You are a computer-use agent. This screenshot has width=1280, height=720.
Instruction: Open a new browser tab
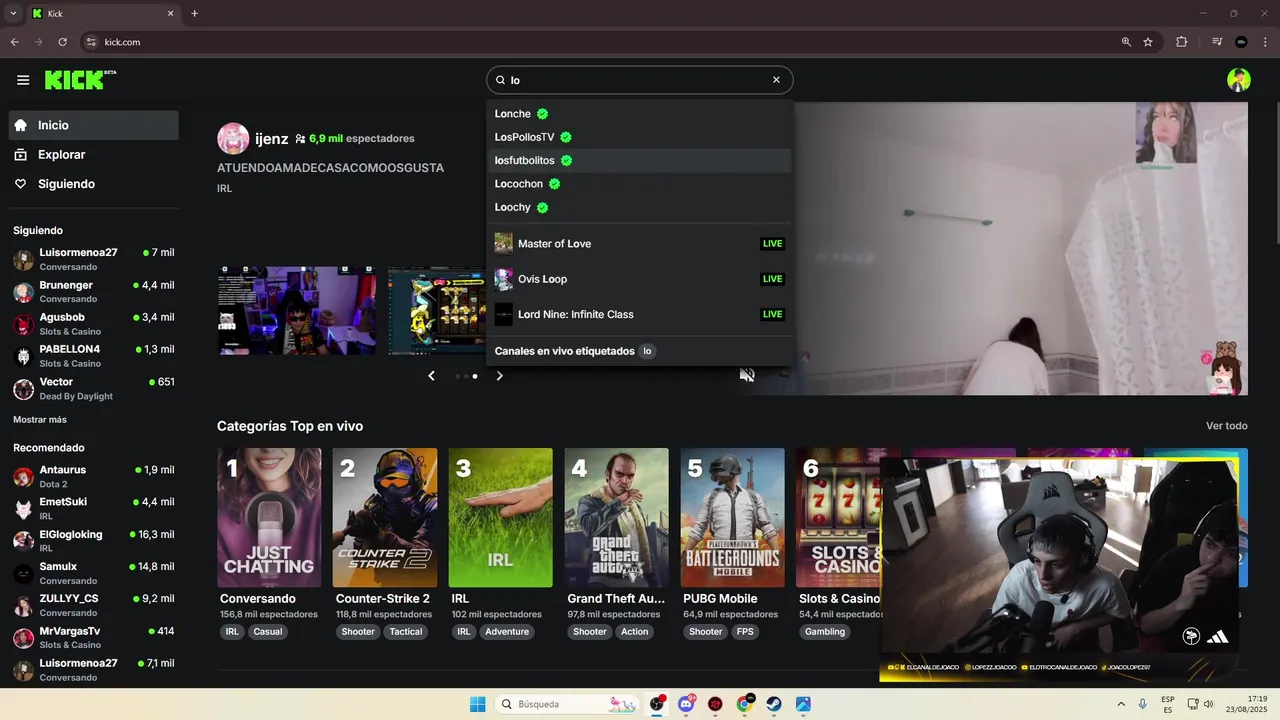[195, 14]
